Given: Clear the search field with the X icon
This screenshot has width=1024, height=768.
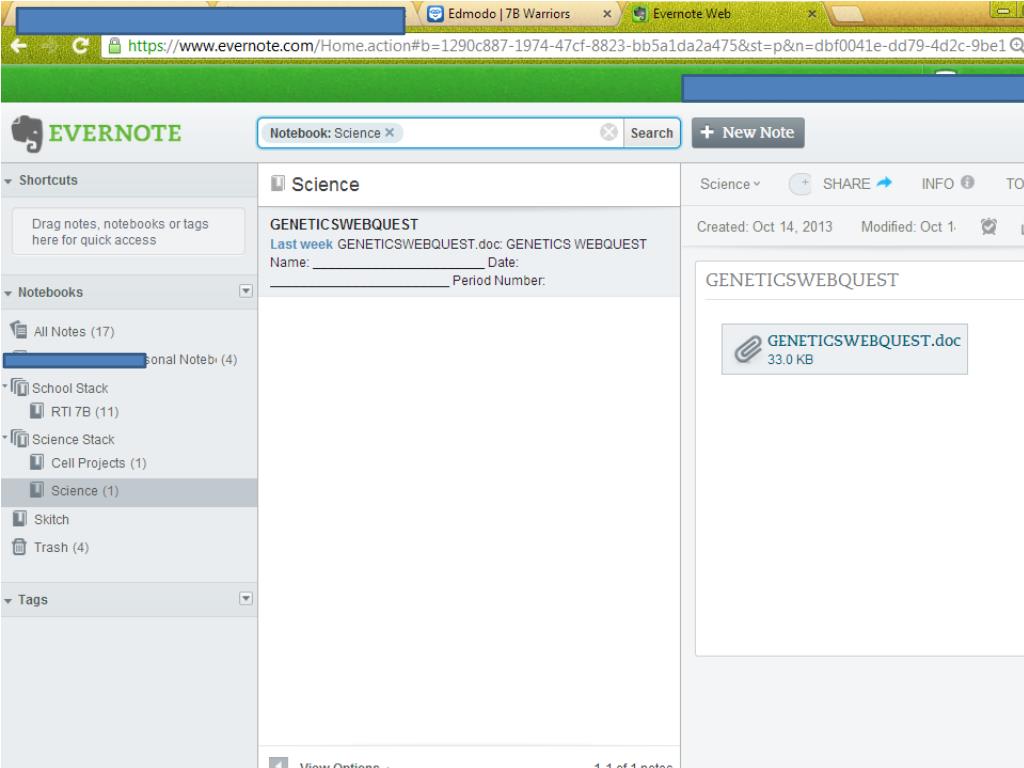Looking at the screenshot, I should tap(609, 133).
